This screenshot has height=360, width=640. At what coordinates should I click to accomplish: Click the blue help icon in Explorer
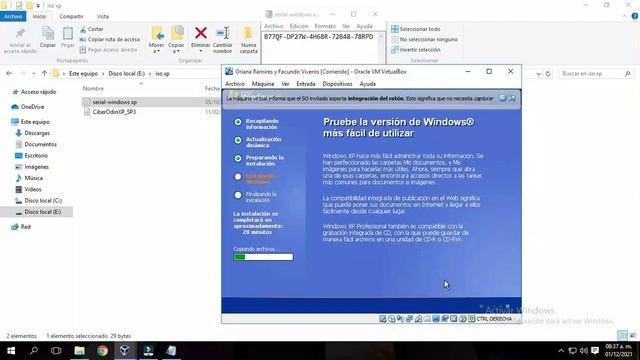click(635, 16)
